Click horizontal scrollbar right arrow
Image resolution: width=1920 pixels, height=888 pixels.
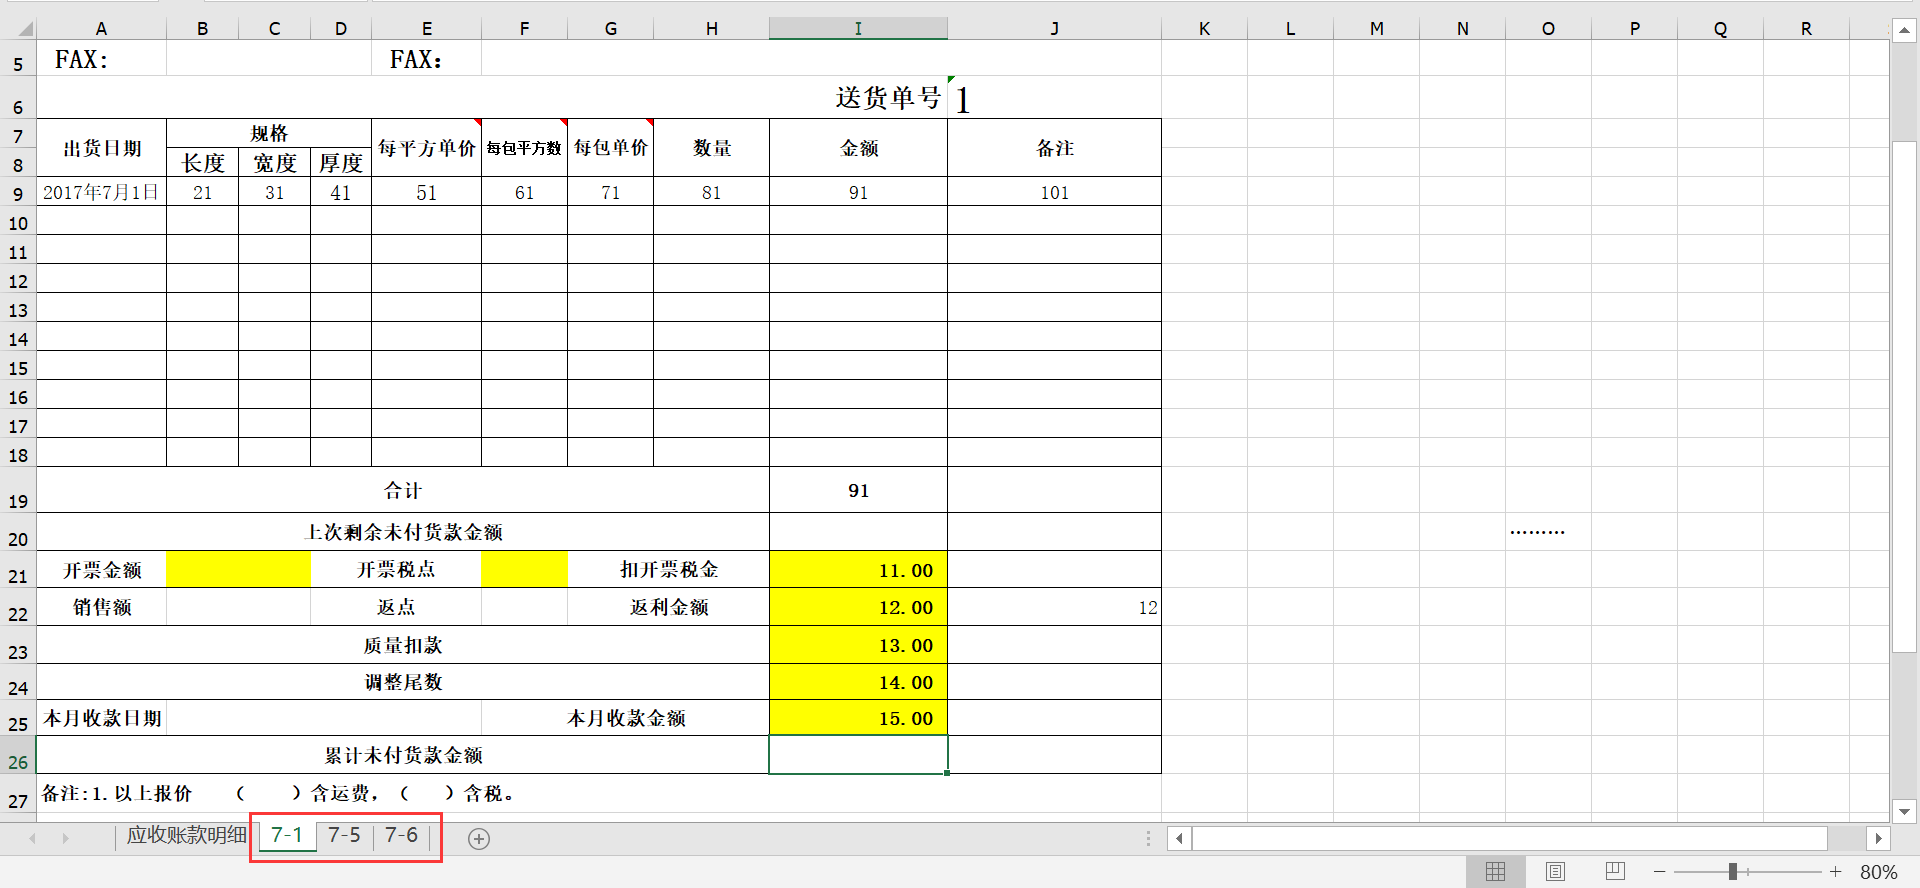(x=1878, y=838)
